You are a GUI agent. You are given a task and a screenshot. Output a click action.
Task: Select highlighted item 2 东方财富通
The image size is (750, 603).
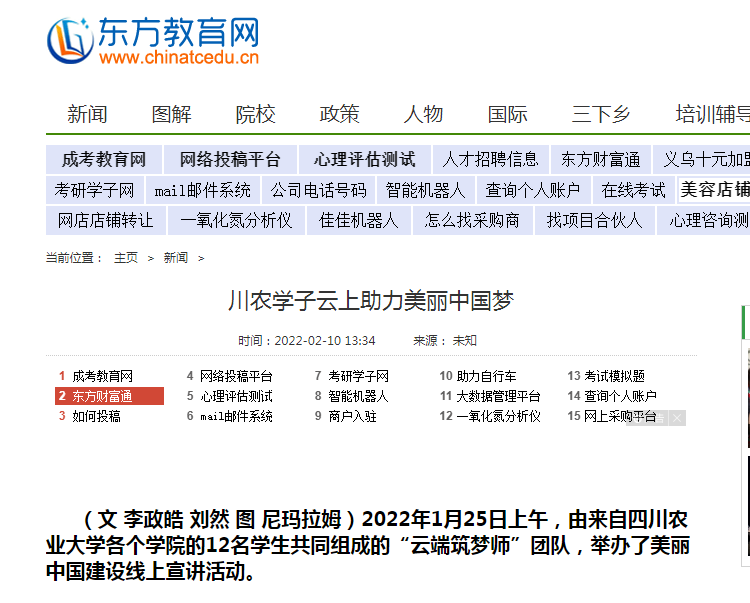click(102, 396)
